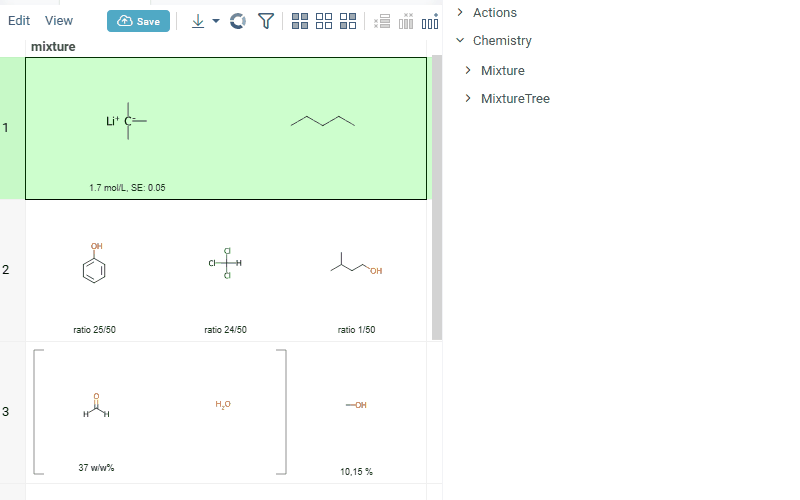Select the middle grid layout icon
Image resolution: width=800 pixels, height=500 pixels.
coord(324,21)
